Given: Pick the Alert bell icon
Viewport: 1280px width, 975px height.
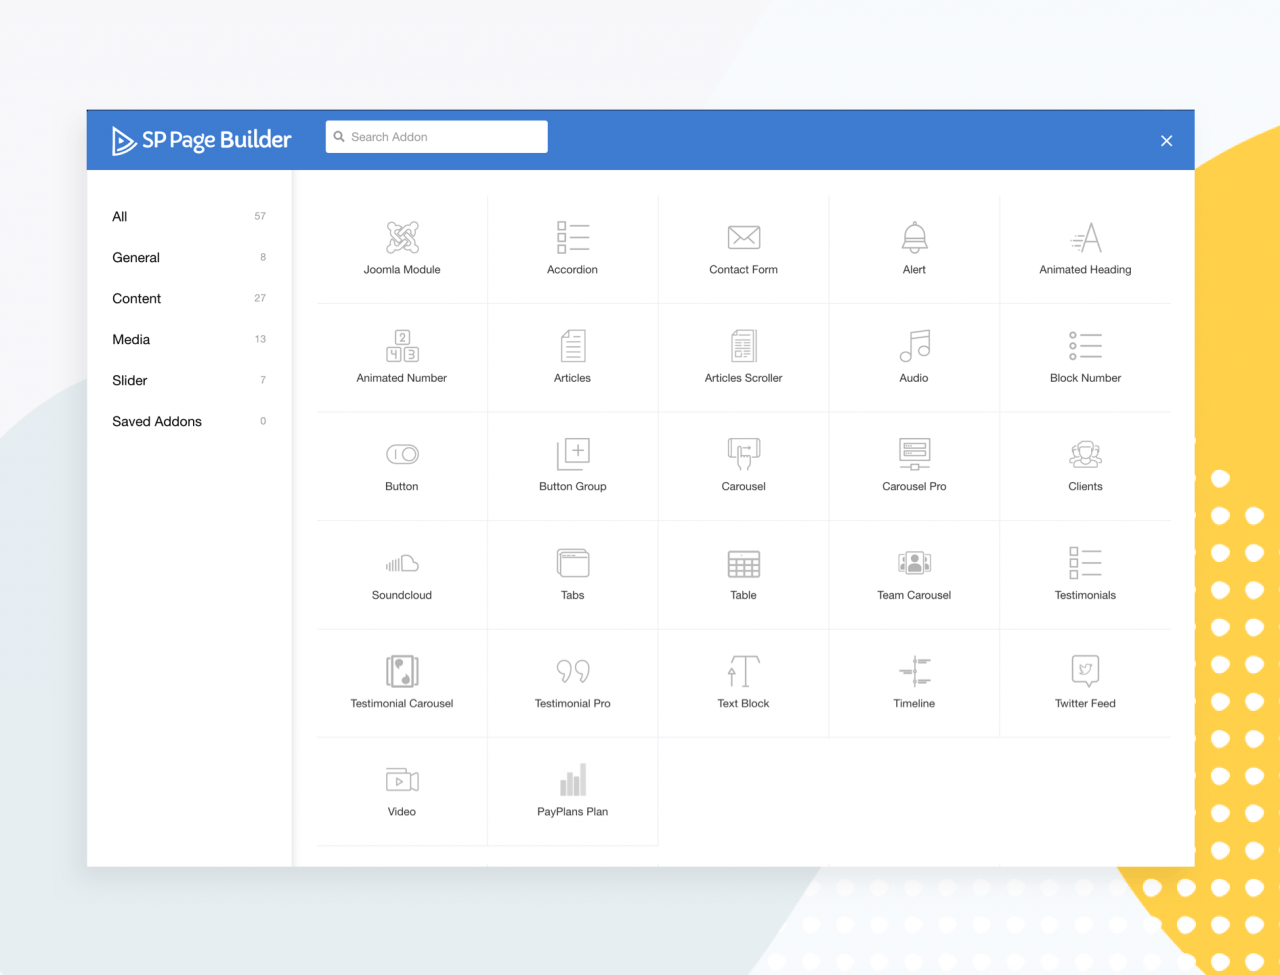Looking at the screenshot, I should (x=915, y=237).
